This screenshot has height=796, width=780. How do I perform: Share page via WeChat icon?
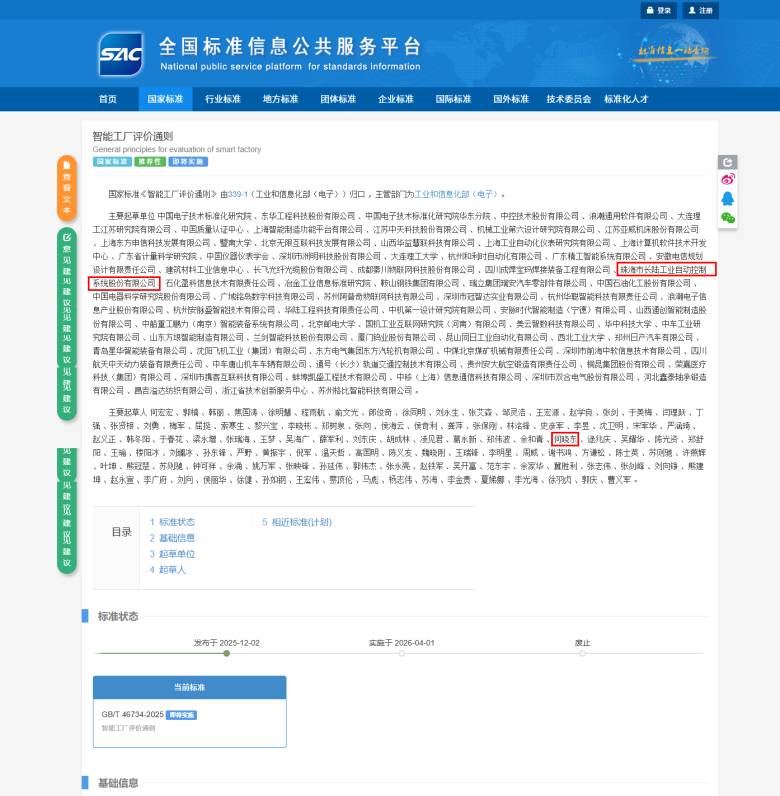coord(728,216)
